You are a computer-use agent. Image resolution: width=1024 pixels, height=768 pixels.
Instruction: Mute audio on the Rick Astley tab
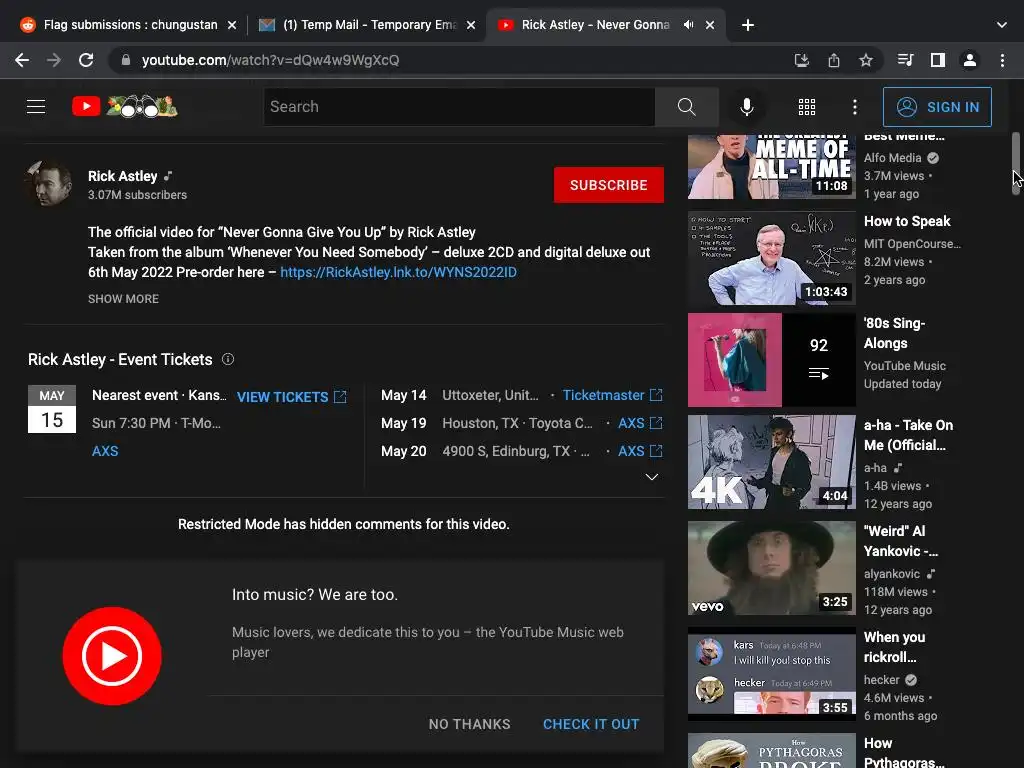click(688, 25)
